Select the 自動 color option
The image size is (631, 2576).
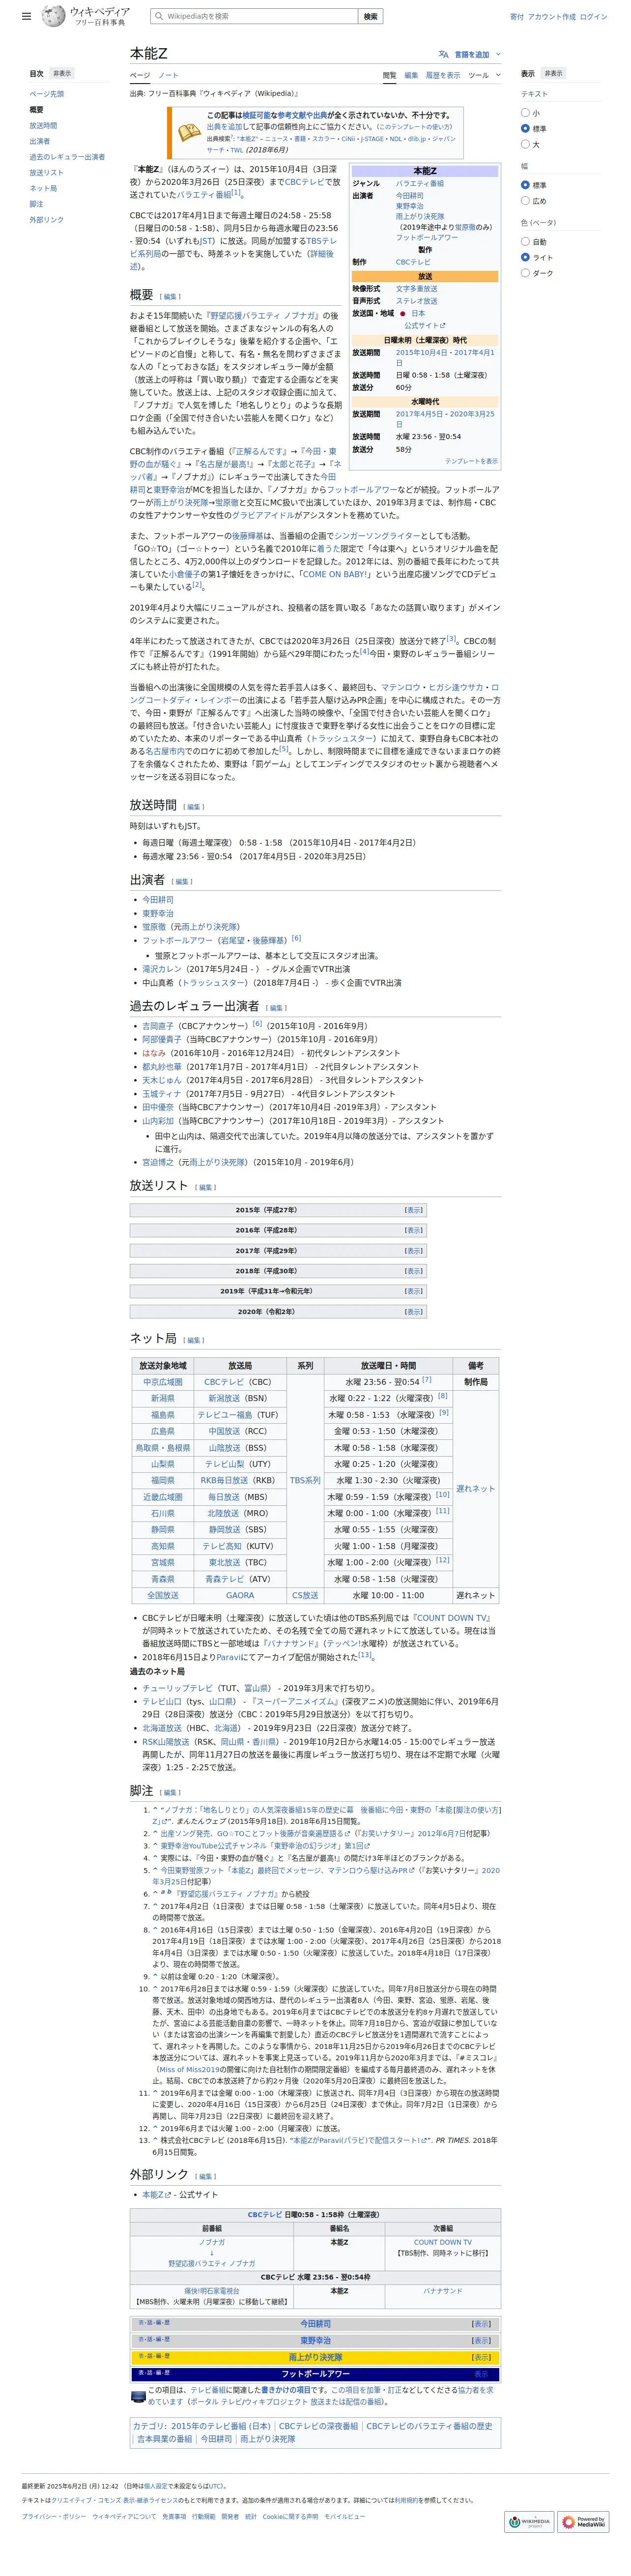pos(525,241)
